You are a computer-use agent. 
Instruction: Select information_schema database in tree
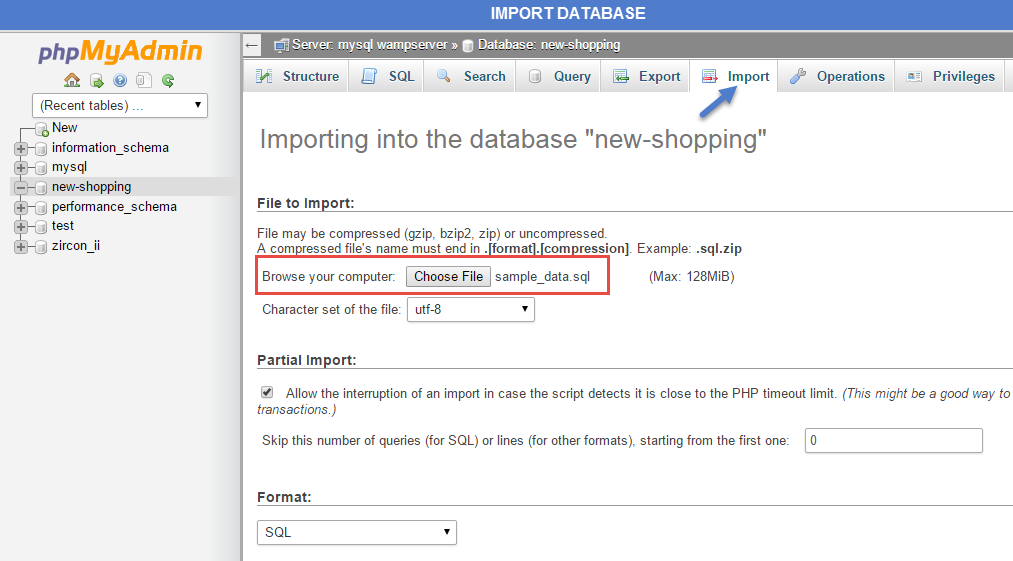[x=110, y=148]
